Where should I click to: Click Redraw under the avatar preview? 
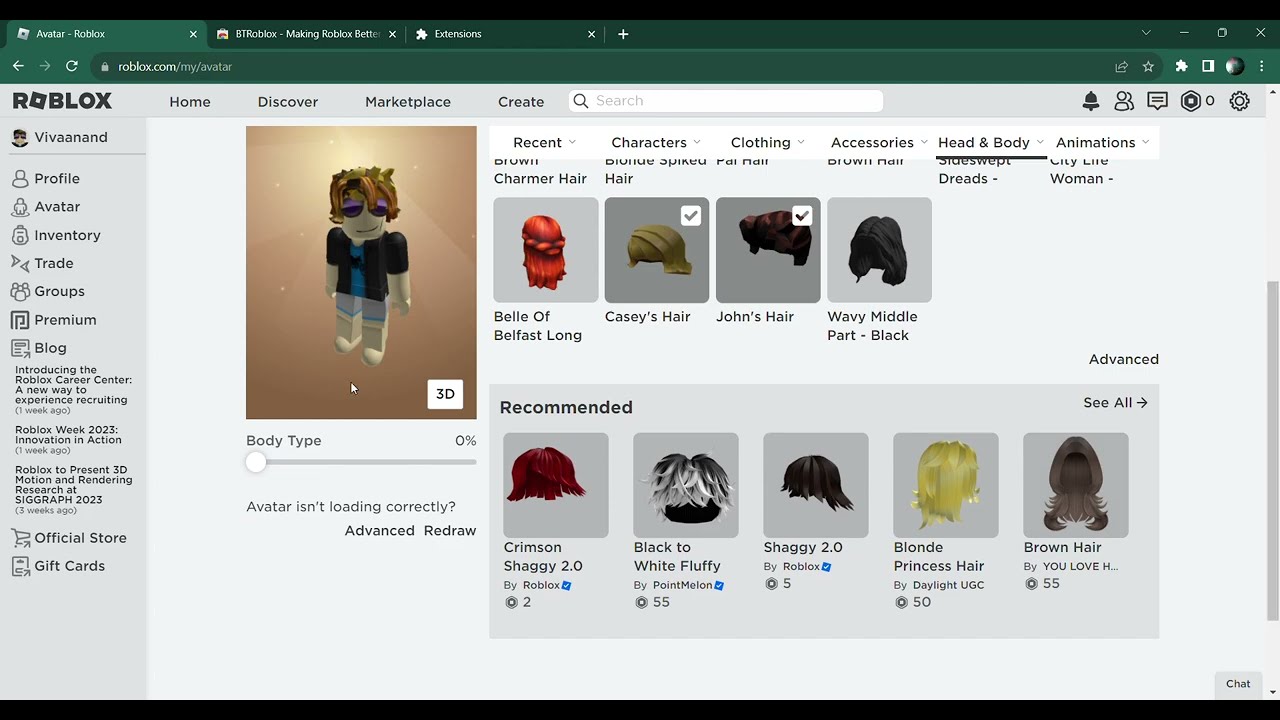point(450,531)
